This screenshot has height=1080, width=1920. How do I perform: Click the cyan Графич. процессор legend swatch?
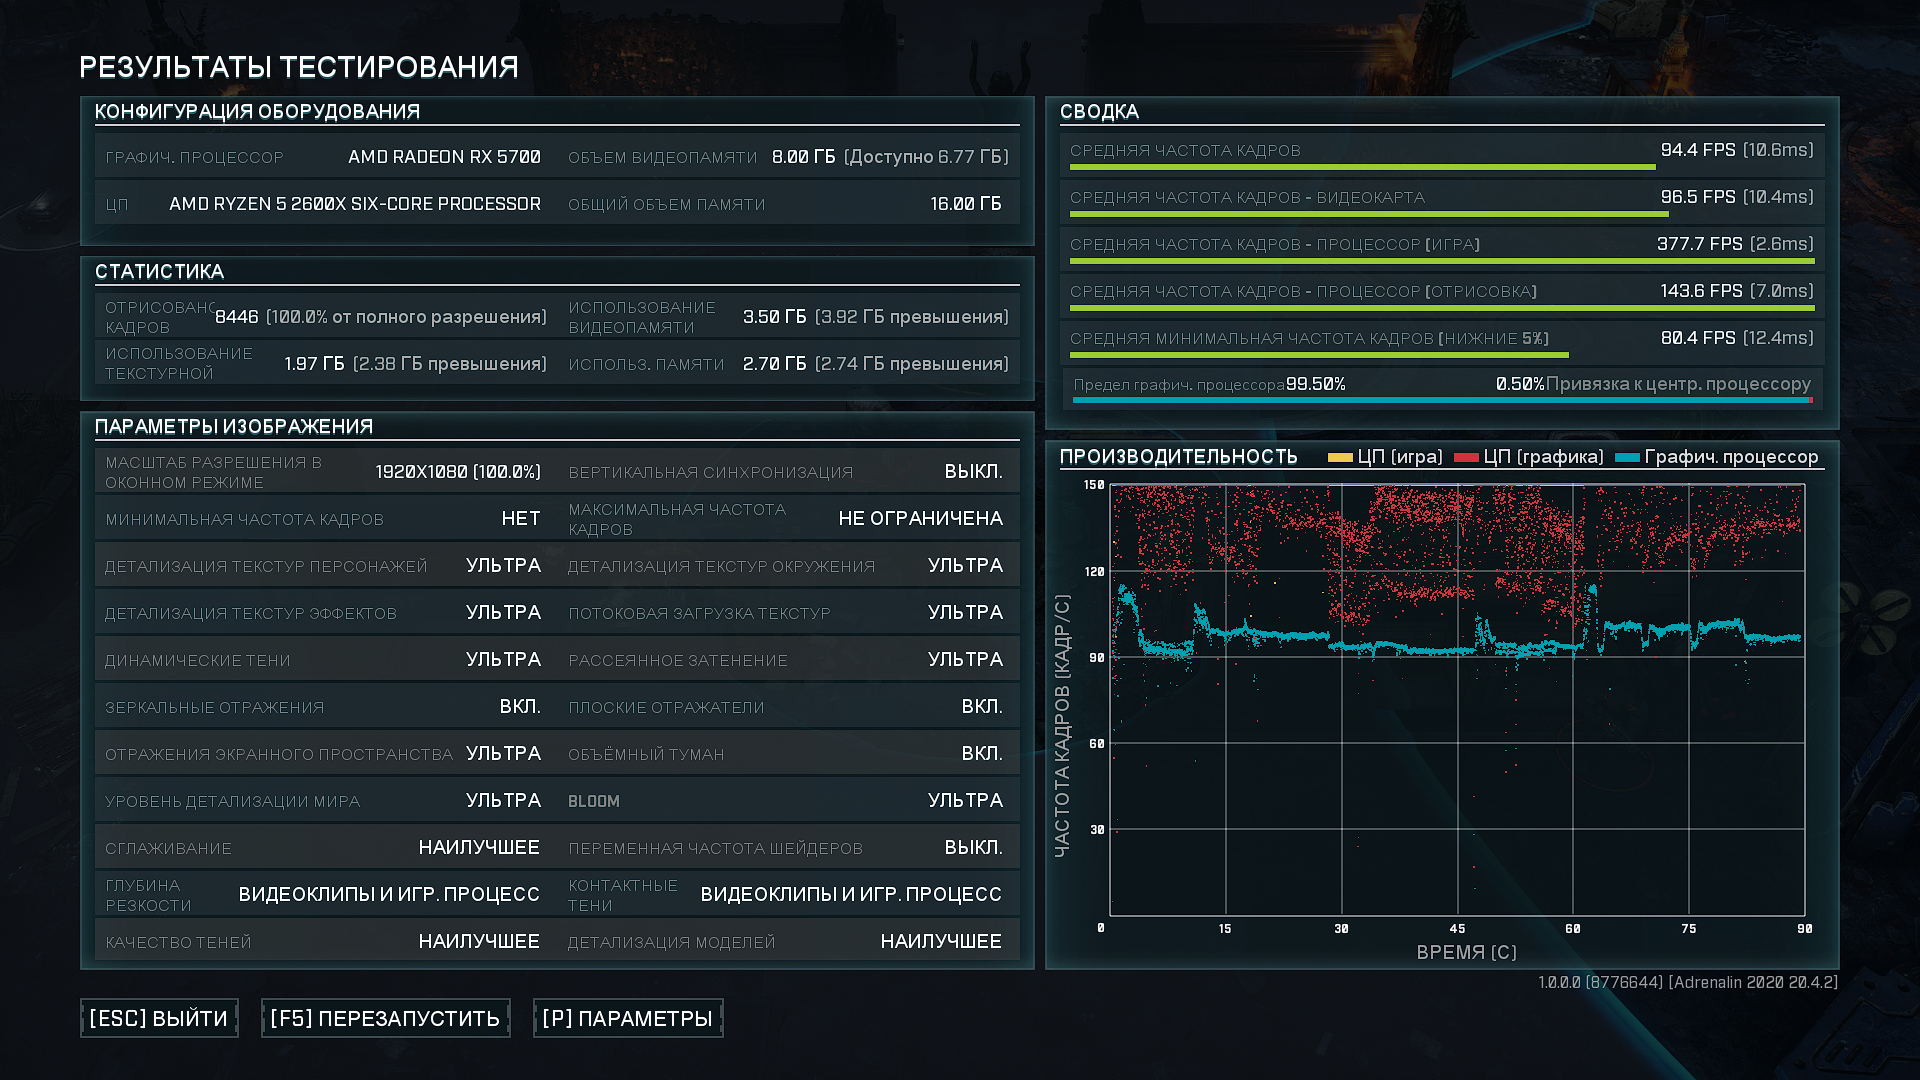click(1627, 458)
